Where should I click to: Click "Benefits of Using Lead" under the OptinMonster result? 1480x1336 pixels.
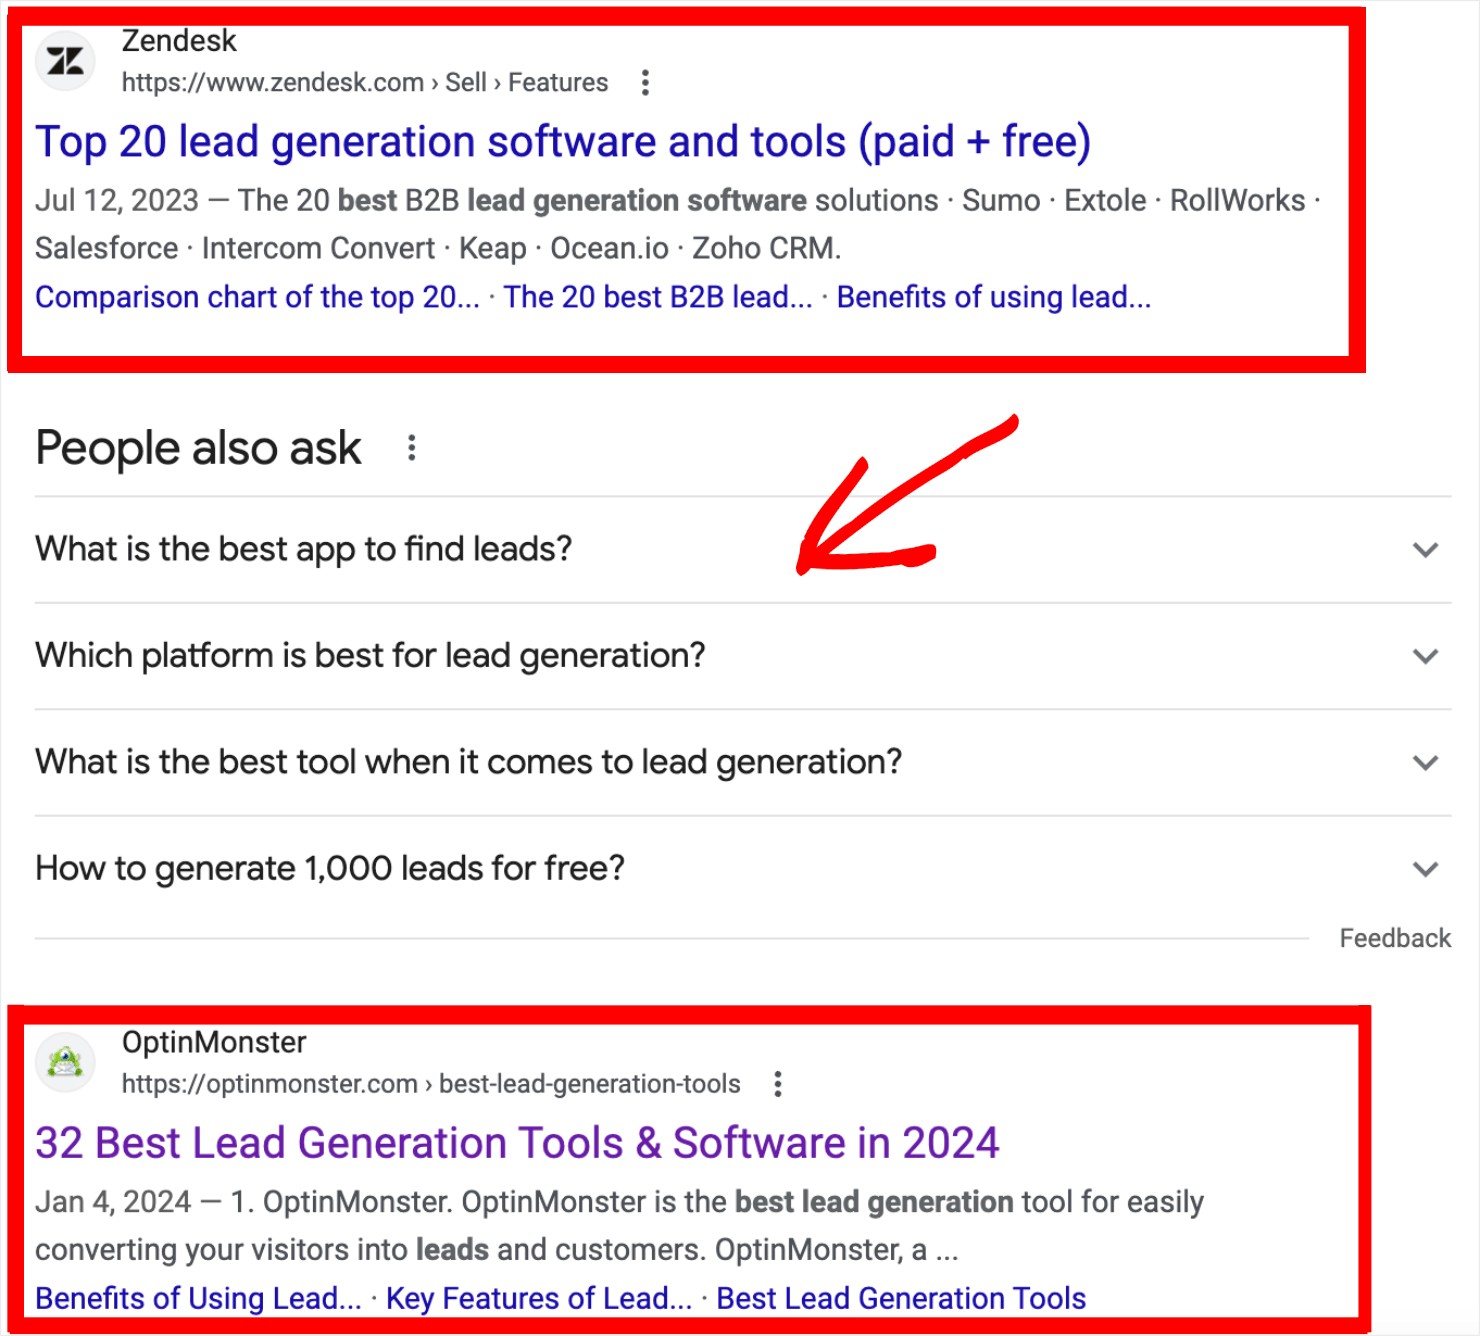197,1298
